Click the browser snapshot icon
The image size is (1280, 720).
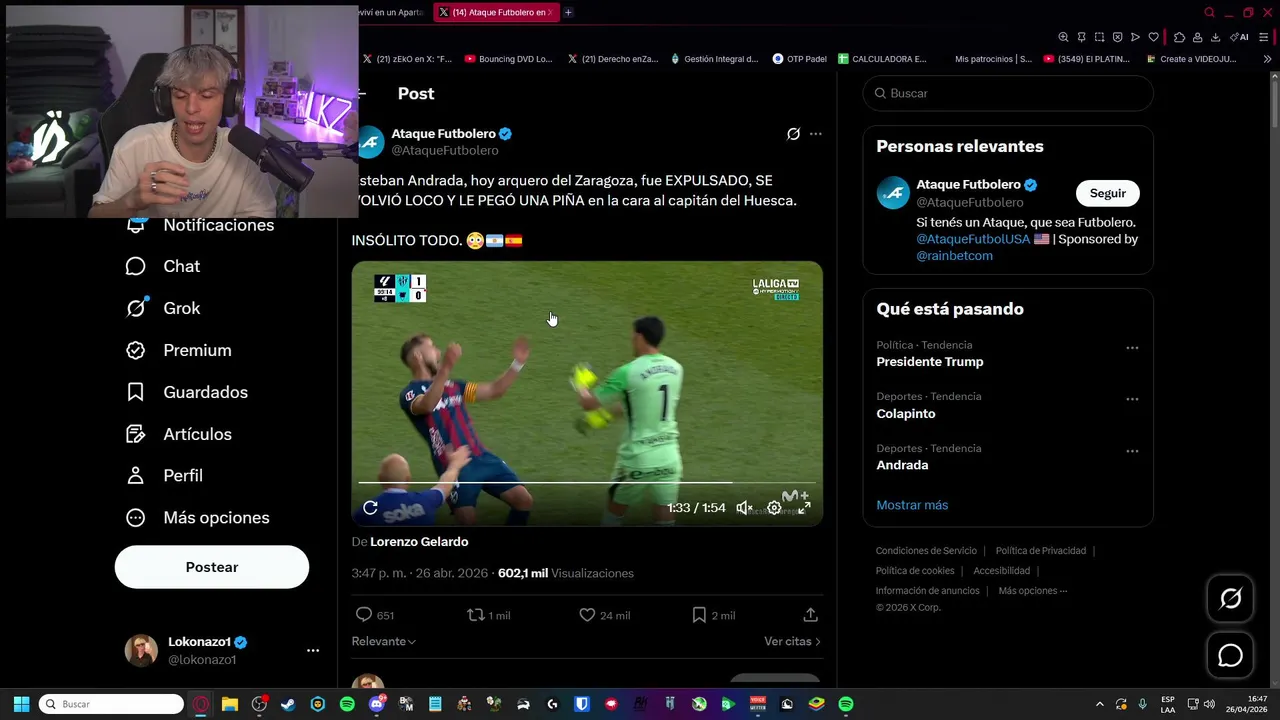1099,37
